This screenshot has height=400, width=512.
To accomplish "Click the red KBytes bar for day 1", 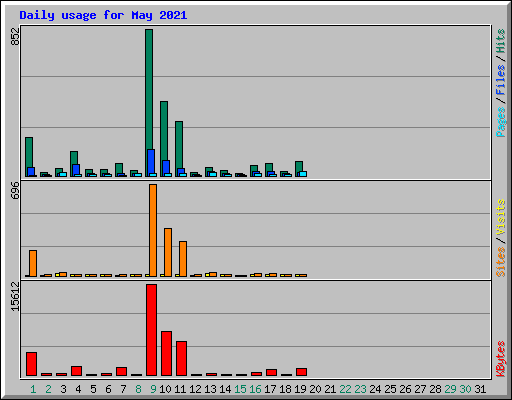I will (x=31, y=364).
